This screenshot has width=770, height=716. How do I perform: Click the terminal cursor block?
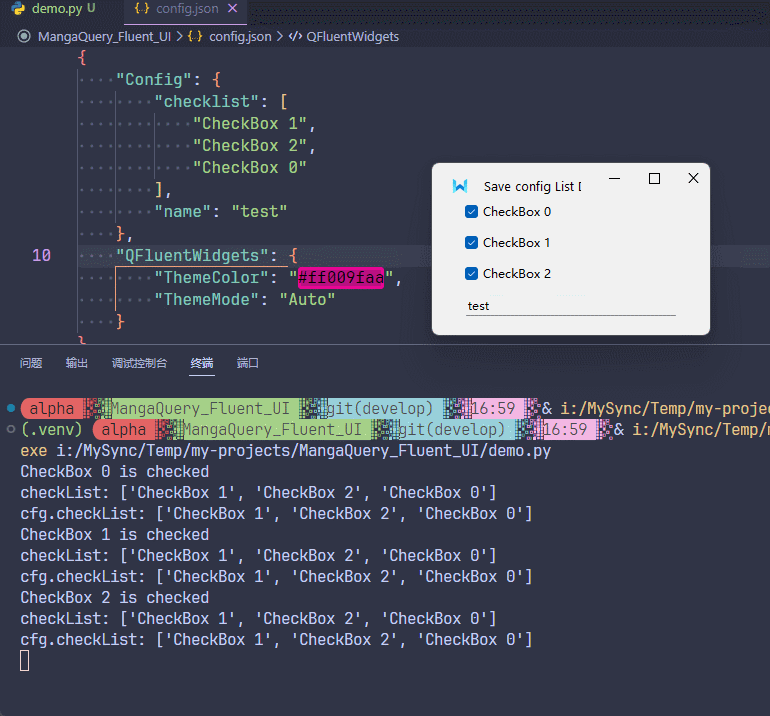coord(25,661)
